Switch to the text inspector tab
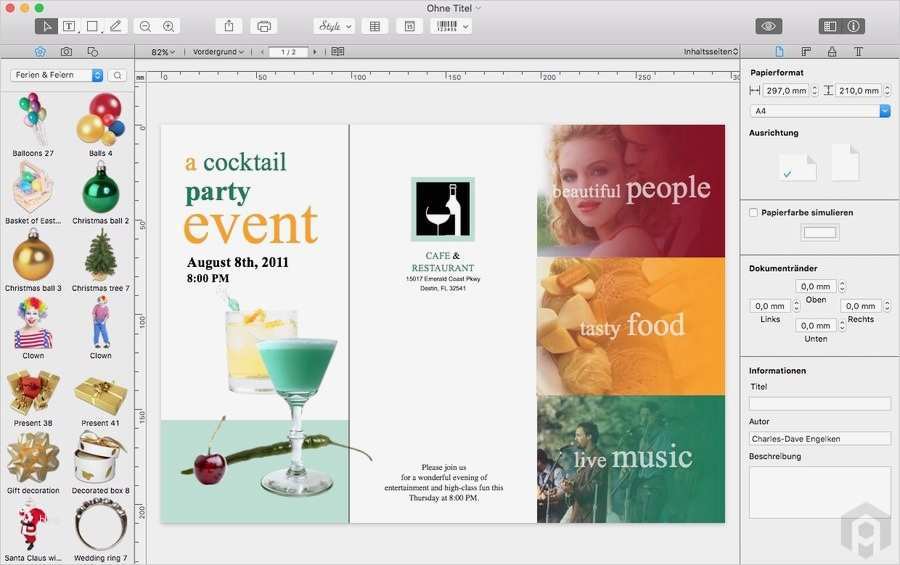The height and width of the screenshot is (565, 900). click(x=858, y=51)
